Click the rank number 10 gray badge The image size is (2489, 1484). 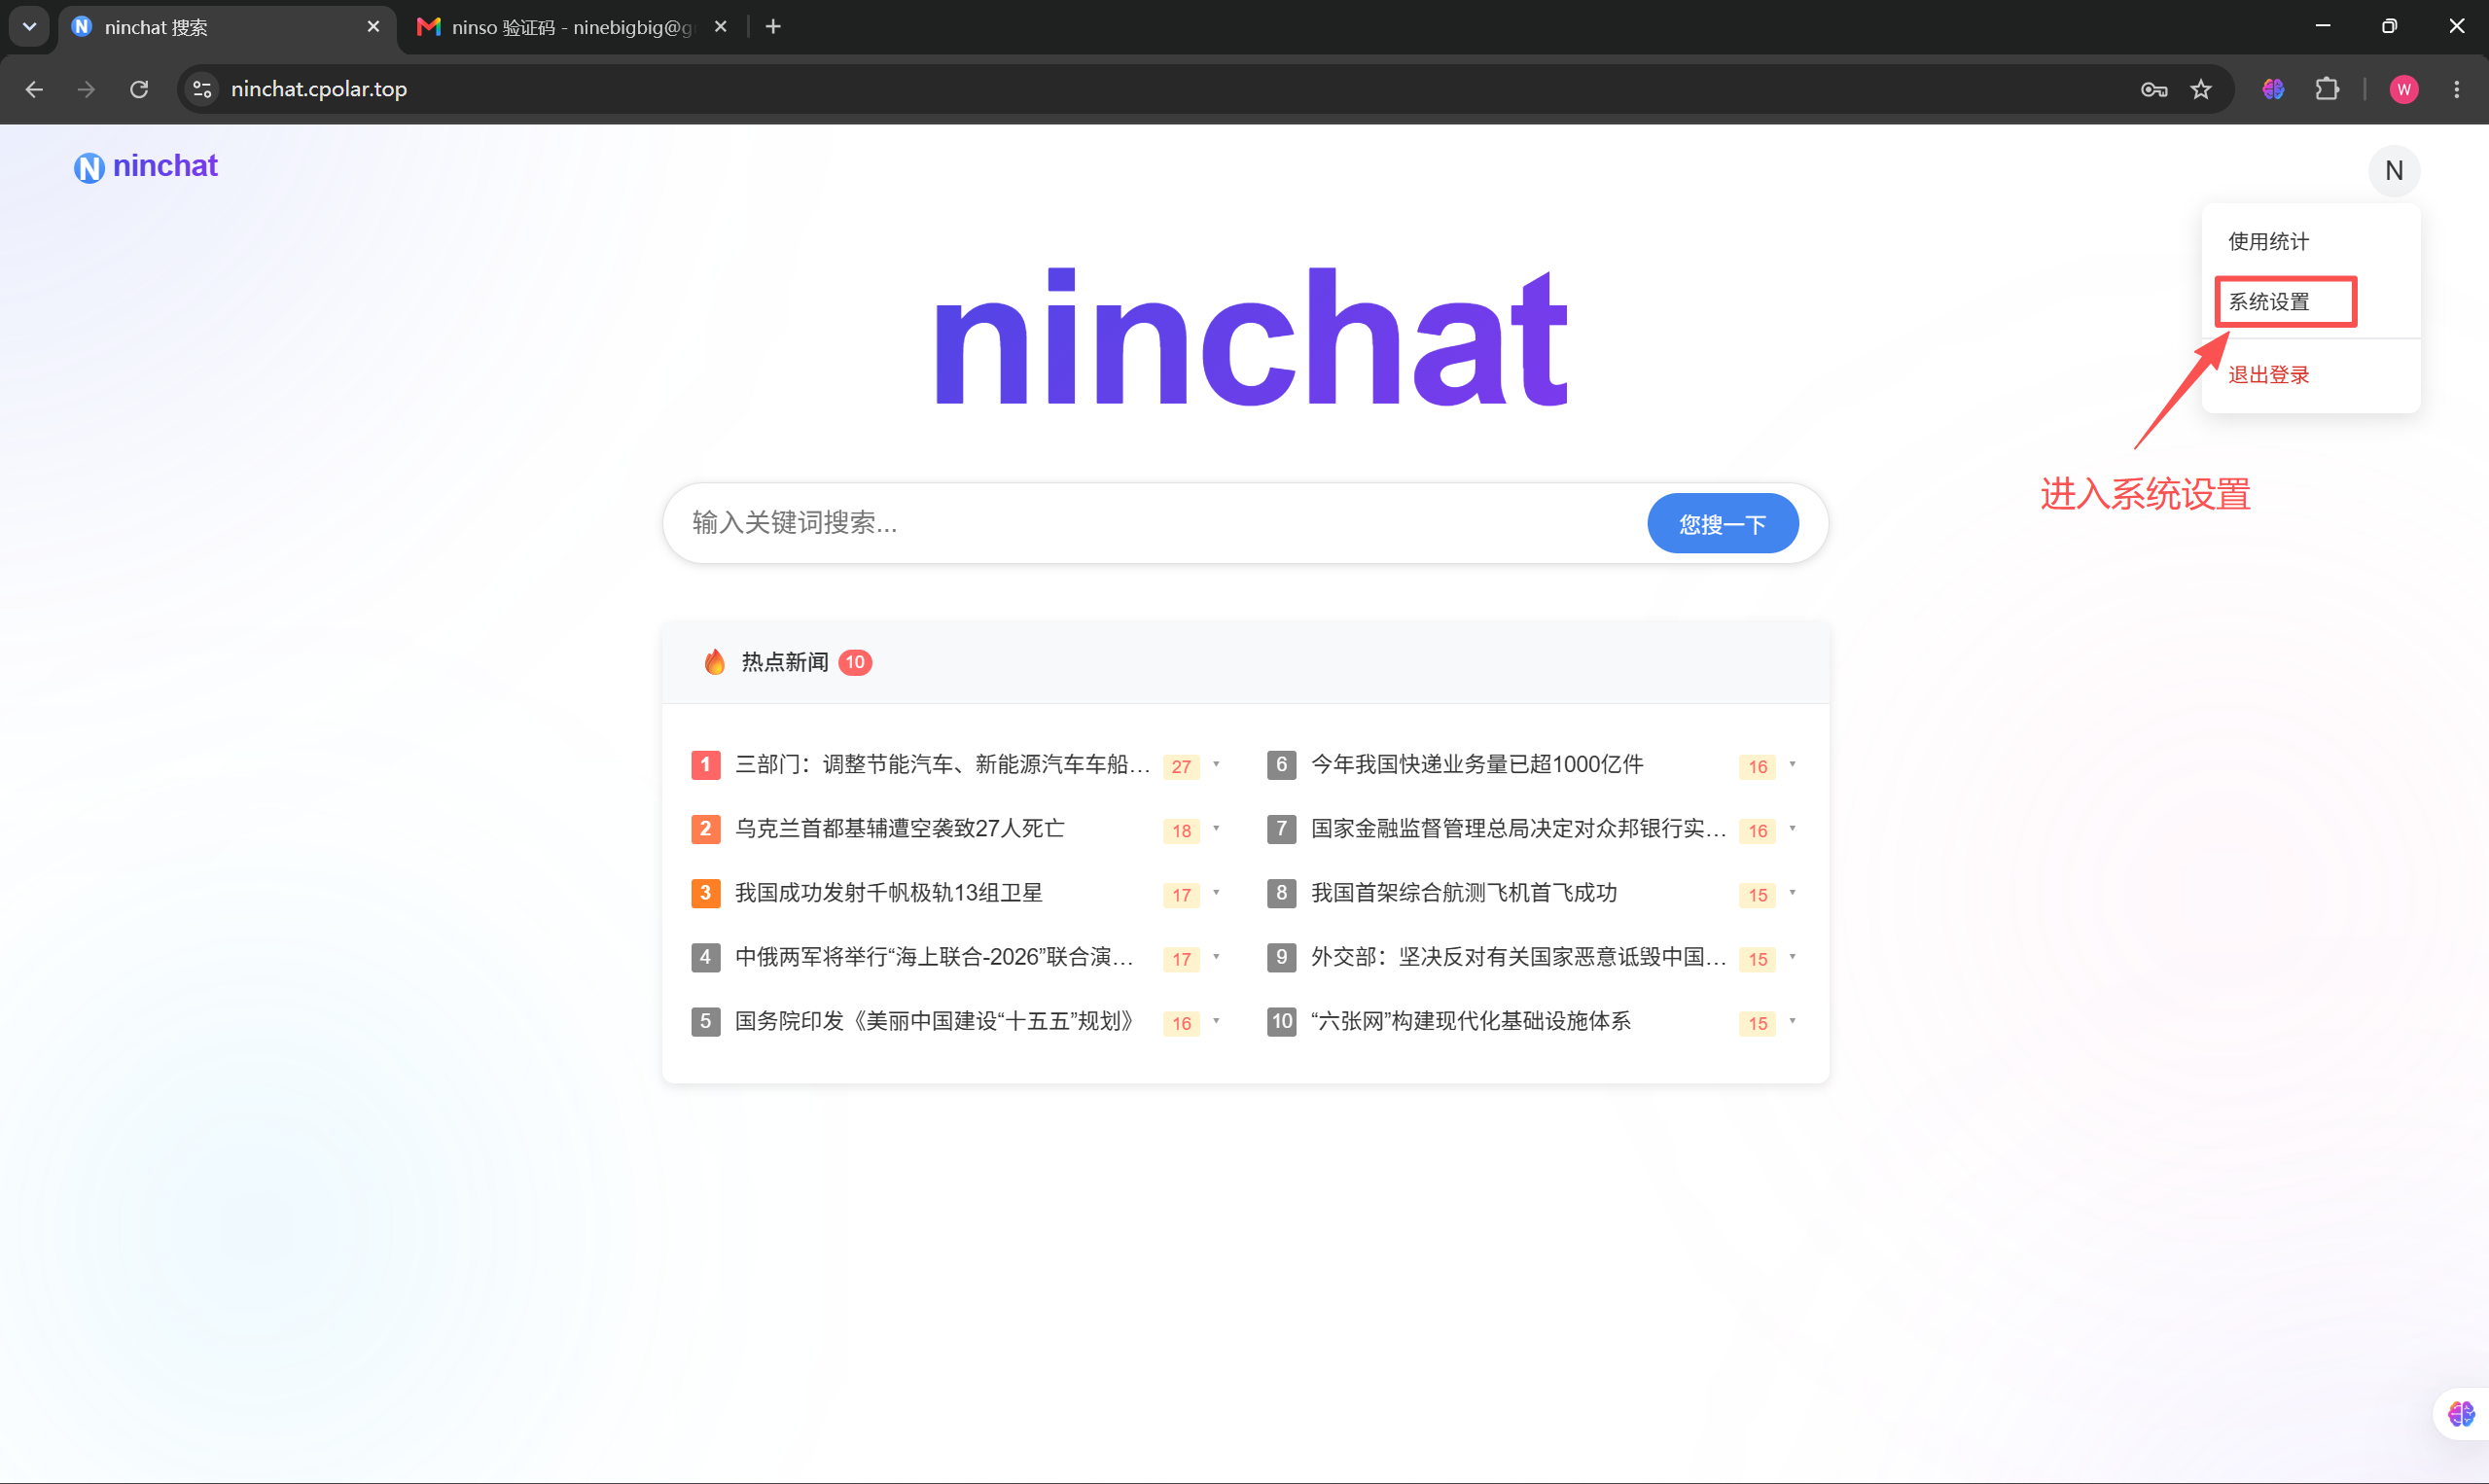coord(1281,1021)
